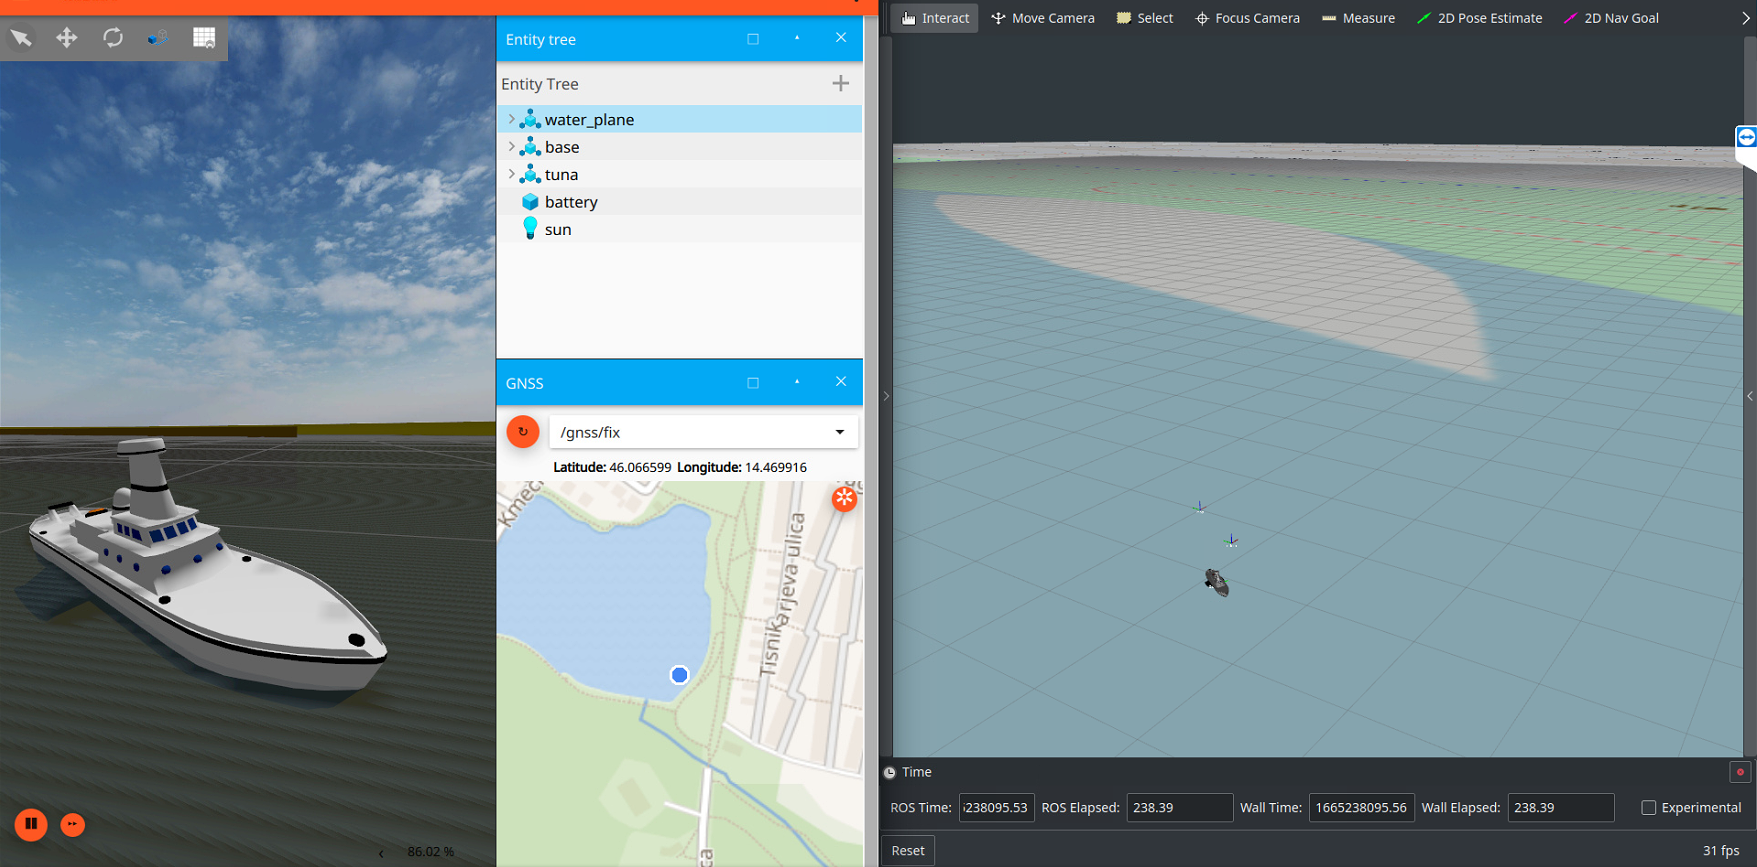
Task: Click the TeamViewer side tab icon
Action: pos(1746,137)
